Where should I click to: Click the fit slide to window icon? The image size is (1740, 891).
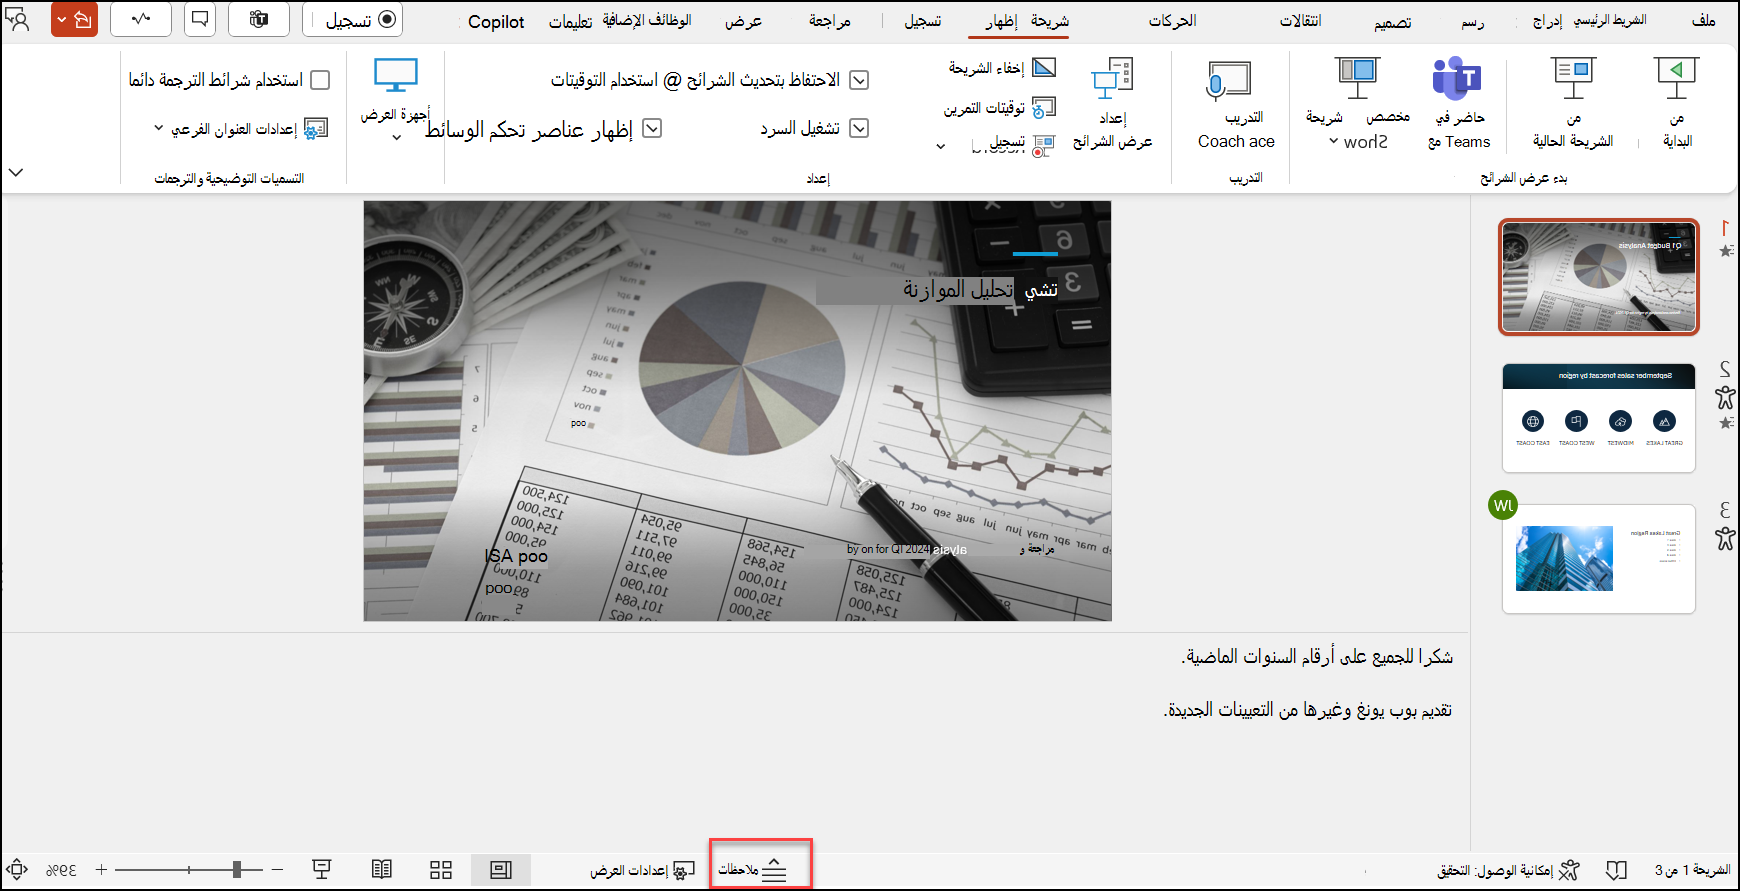tap(17, 870)
